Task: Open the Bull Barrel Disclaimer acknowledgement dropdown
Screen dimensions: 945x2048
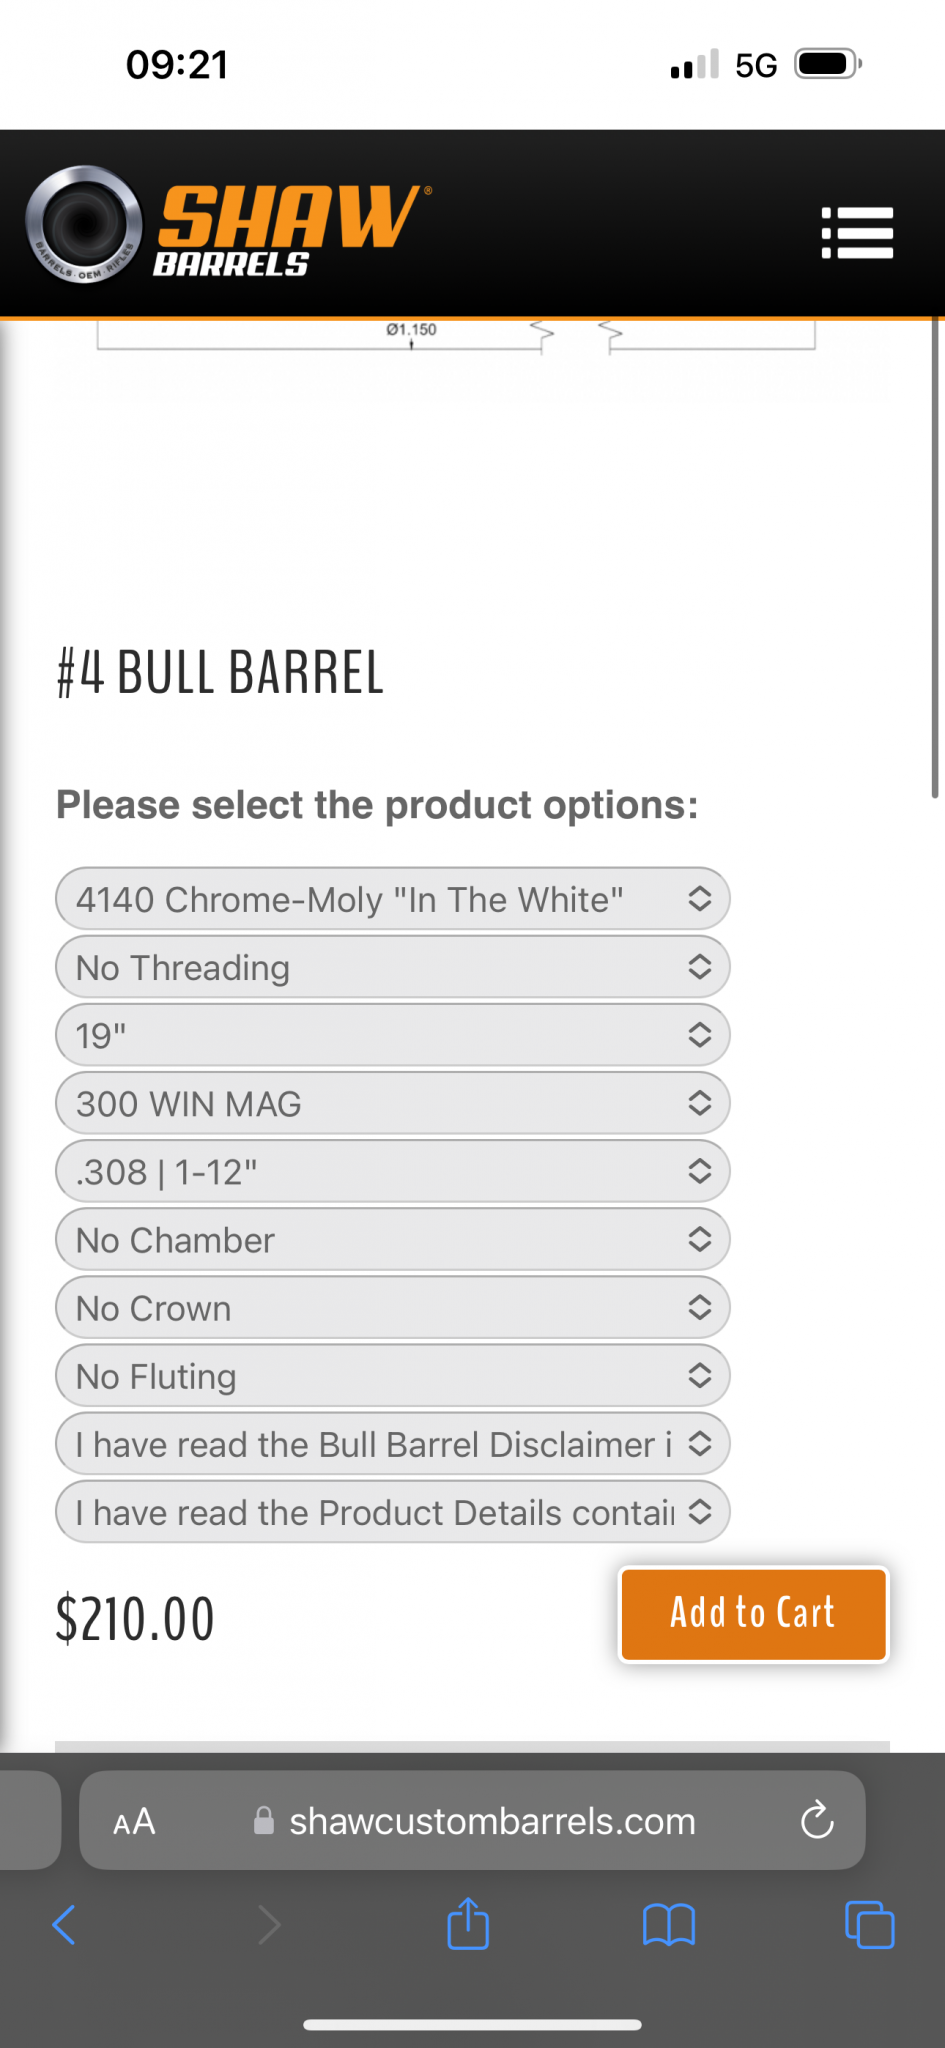Action: pyautogui.click(x=393, y=1444)
